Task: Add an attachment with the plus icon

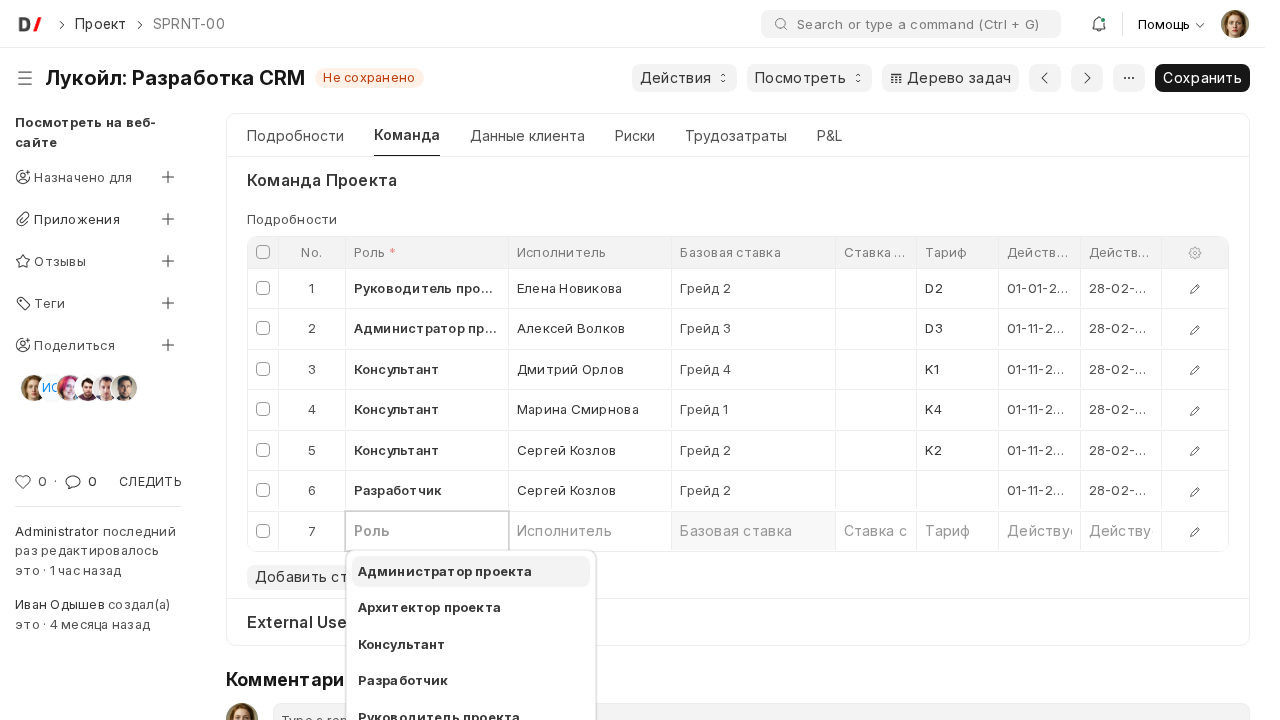Action: point(168,219)
